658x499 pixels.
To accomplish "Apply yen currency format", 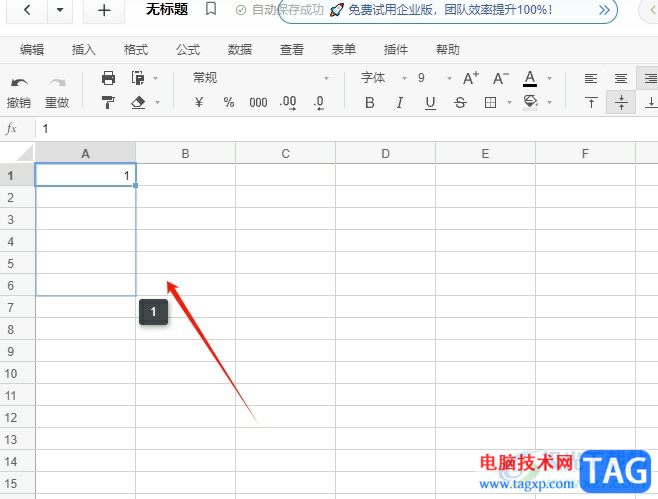I will pyautogui.click(x=199, y=102).
